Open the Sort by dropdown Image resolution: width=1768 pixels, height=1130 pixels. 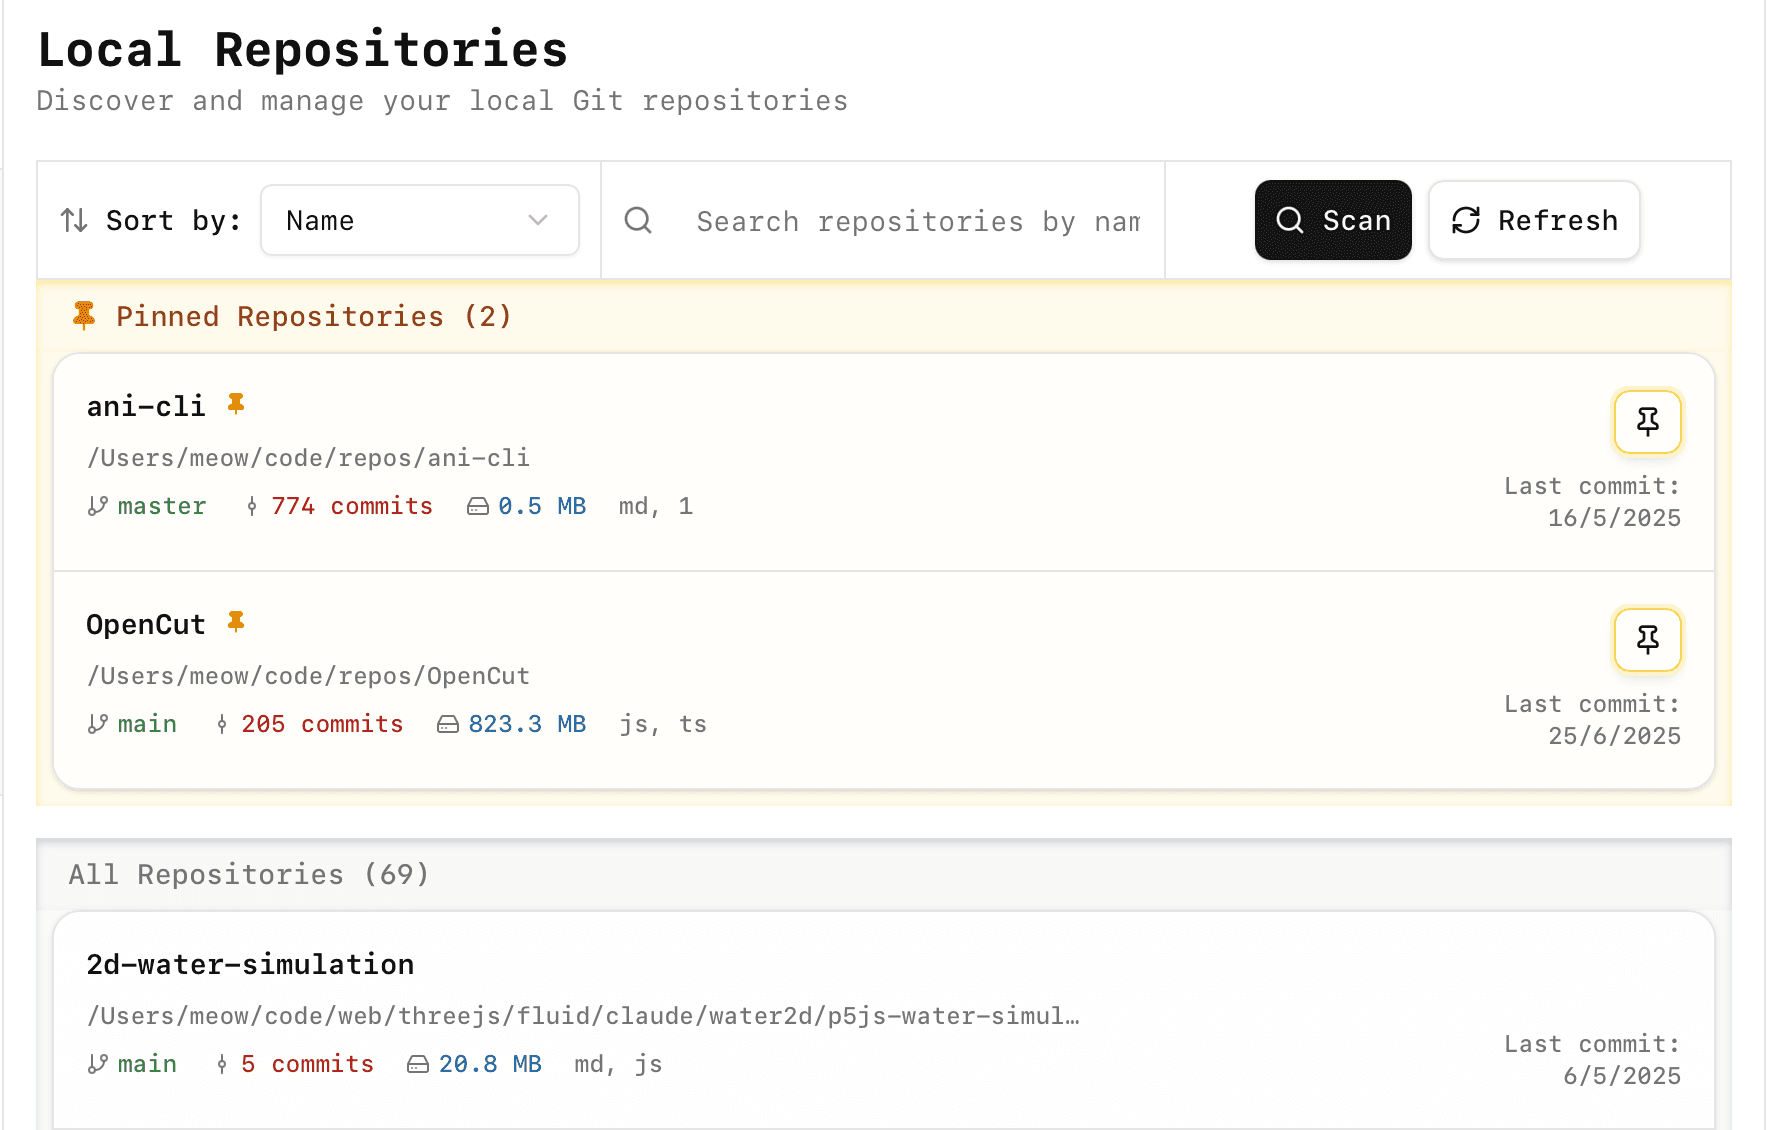tap(419, 220)
